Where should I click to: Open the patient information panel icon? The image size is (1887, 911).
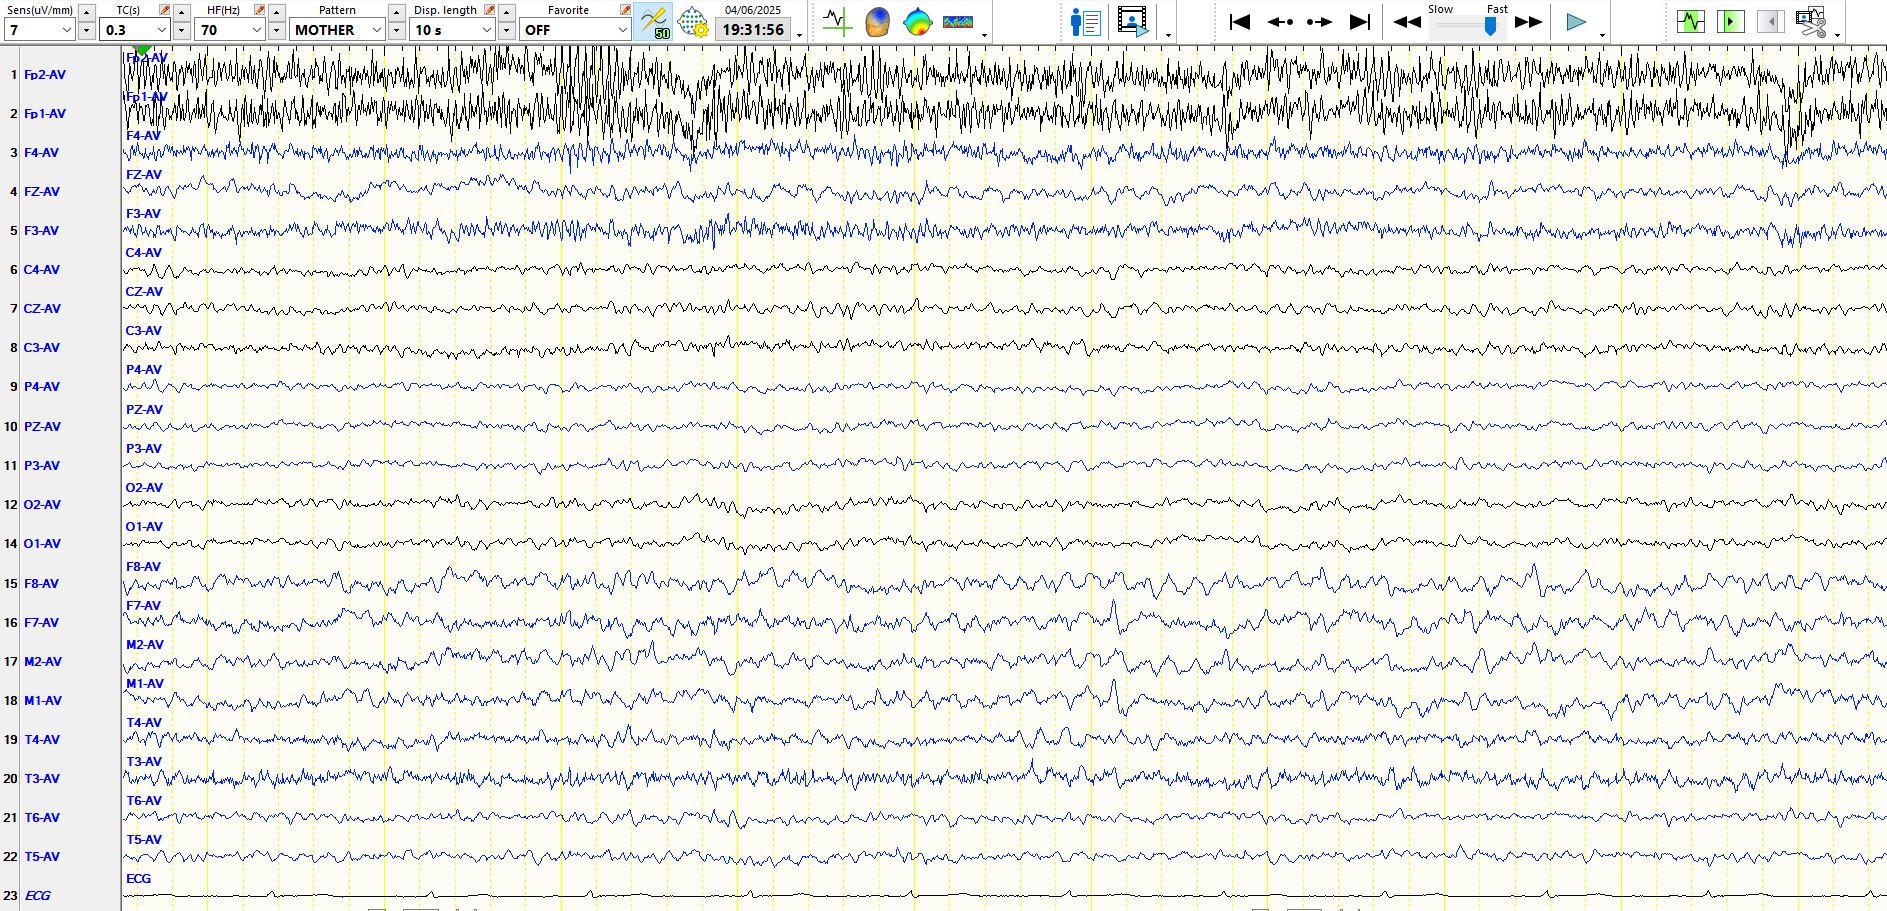coord(1085,22)
